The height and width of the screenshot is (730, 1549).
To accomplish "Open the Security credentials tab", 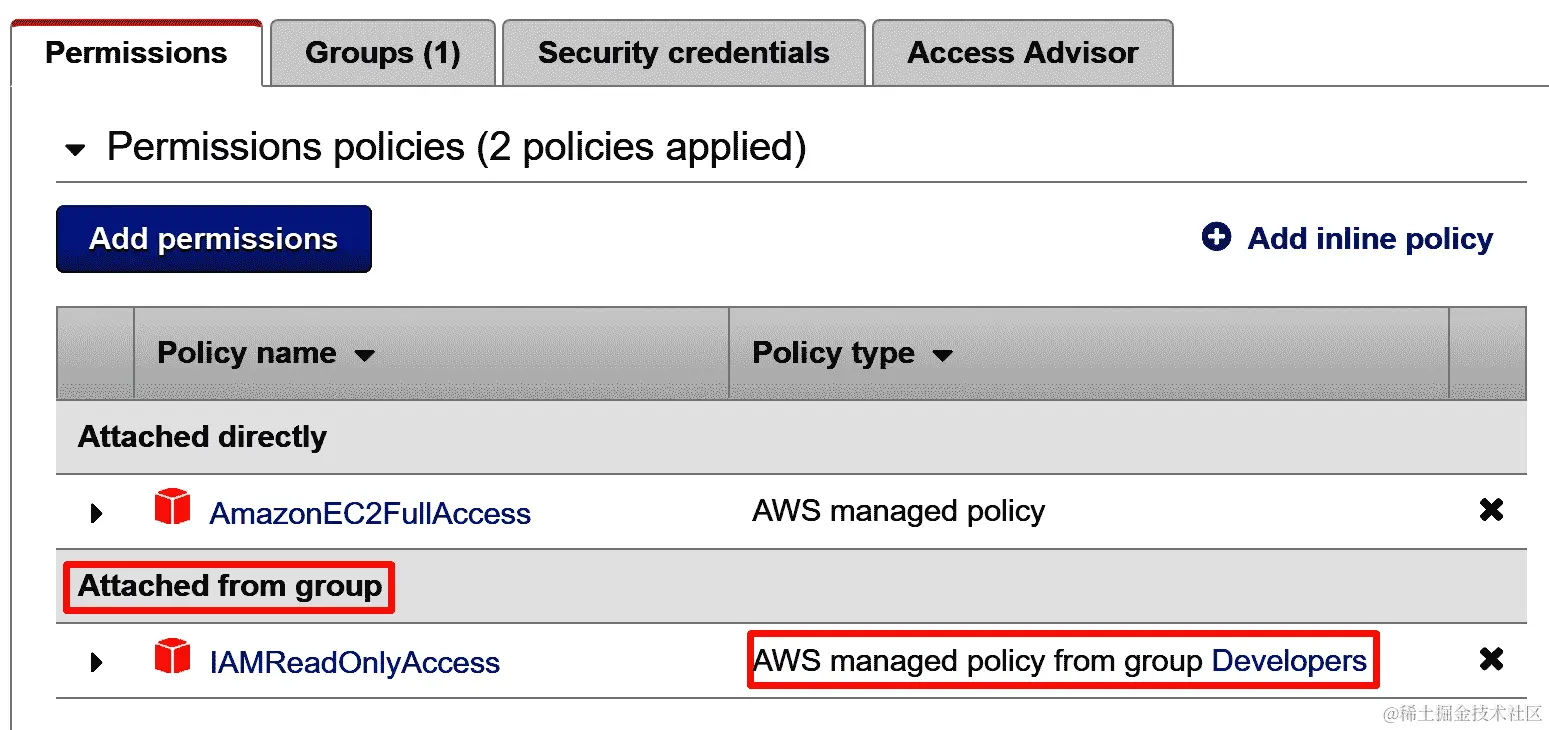I will coord(684,53).
